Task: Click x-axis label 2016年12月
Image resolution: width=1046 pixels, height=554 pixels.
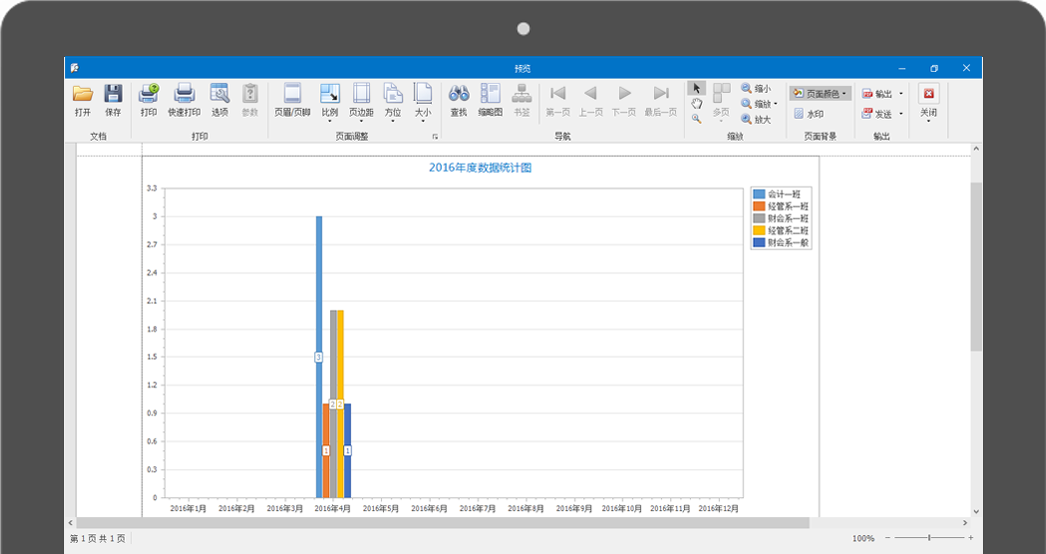Action: coord(718,509)
